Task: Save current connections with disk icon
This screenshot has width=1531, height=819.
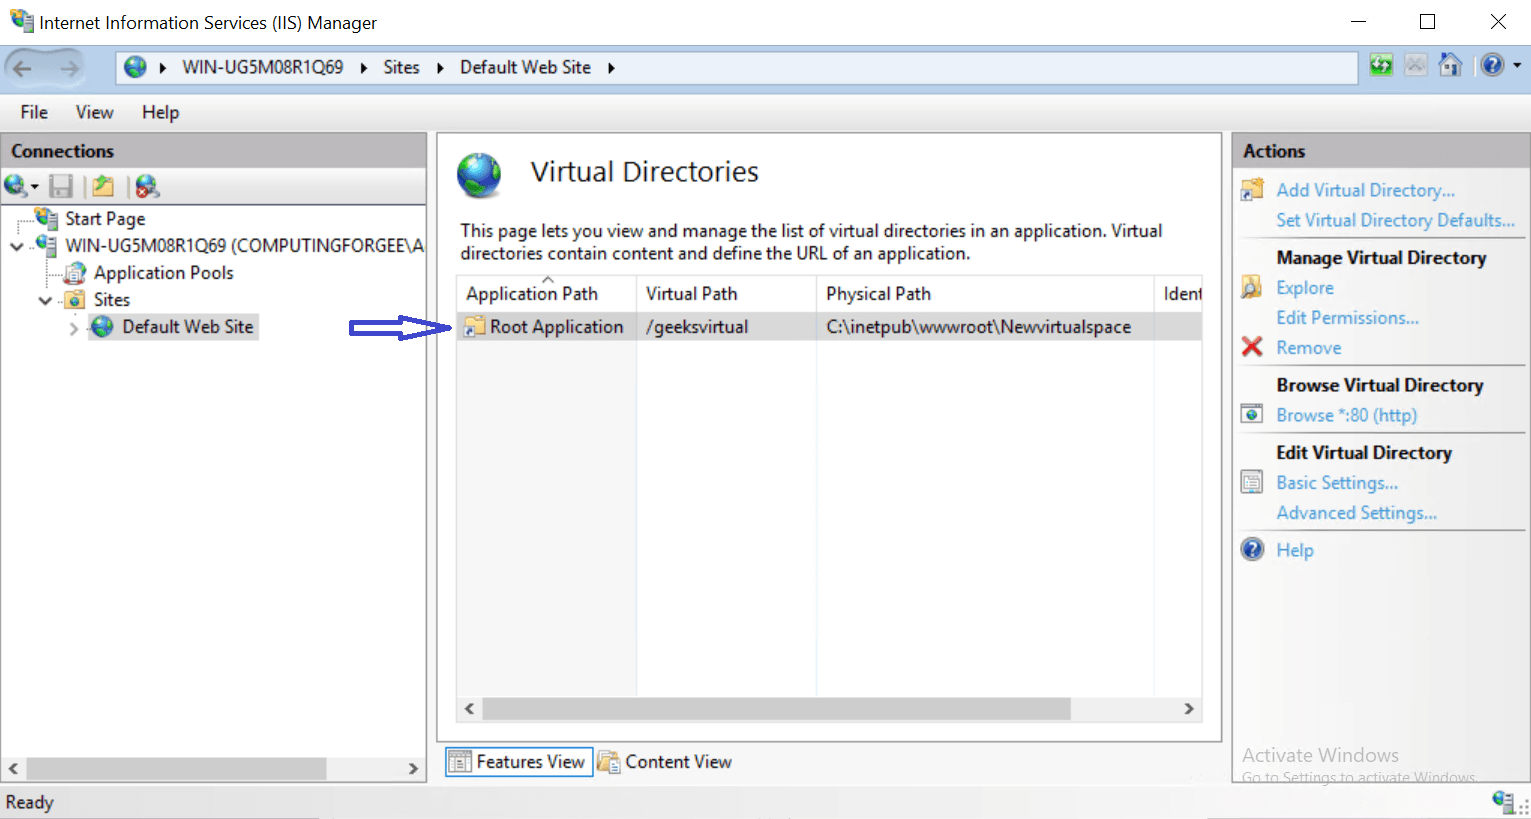Action: pyautogui.click(x=62, y=186)
